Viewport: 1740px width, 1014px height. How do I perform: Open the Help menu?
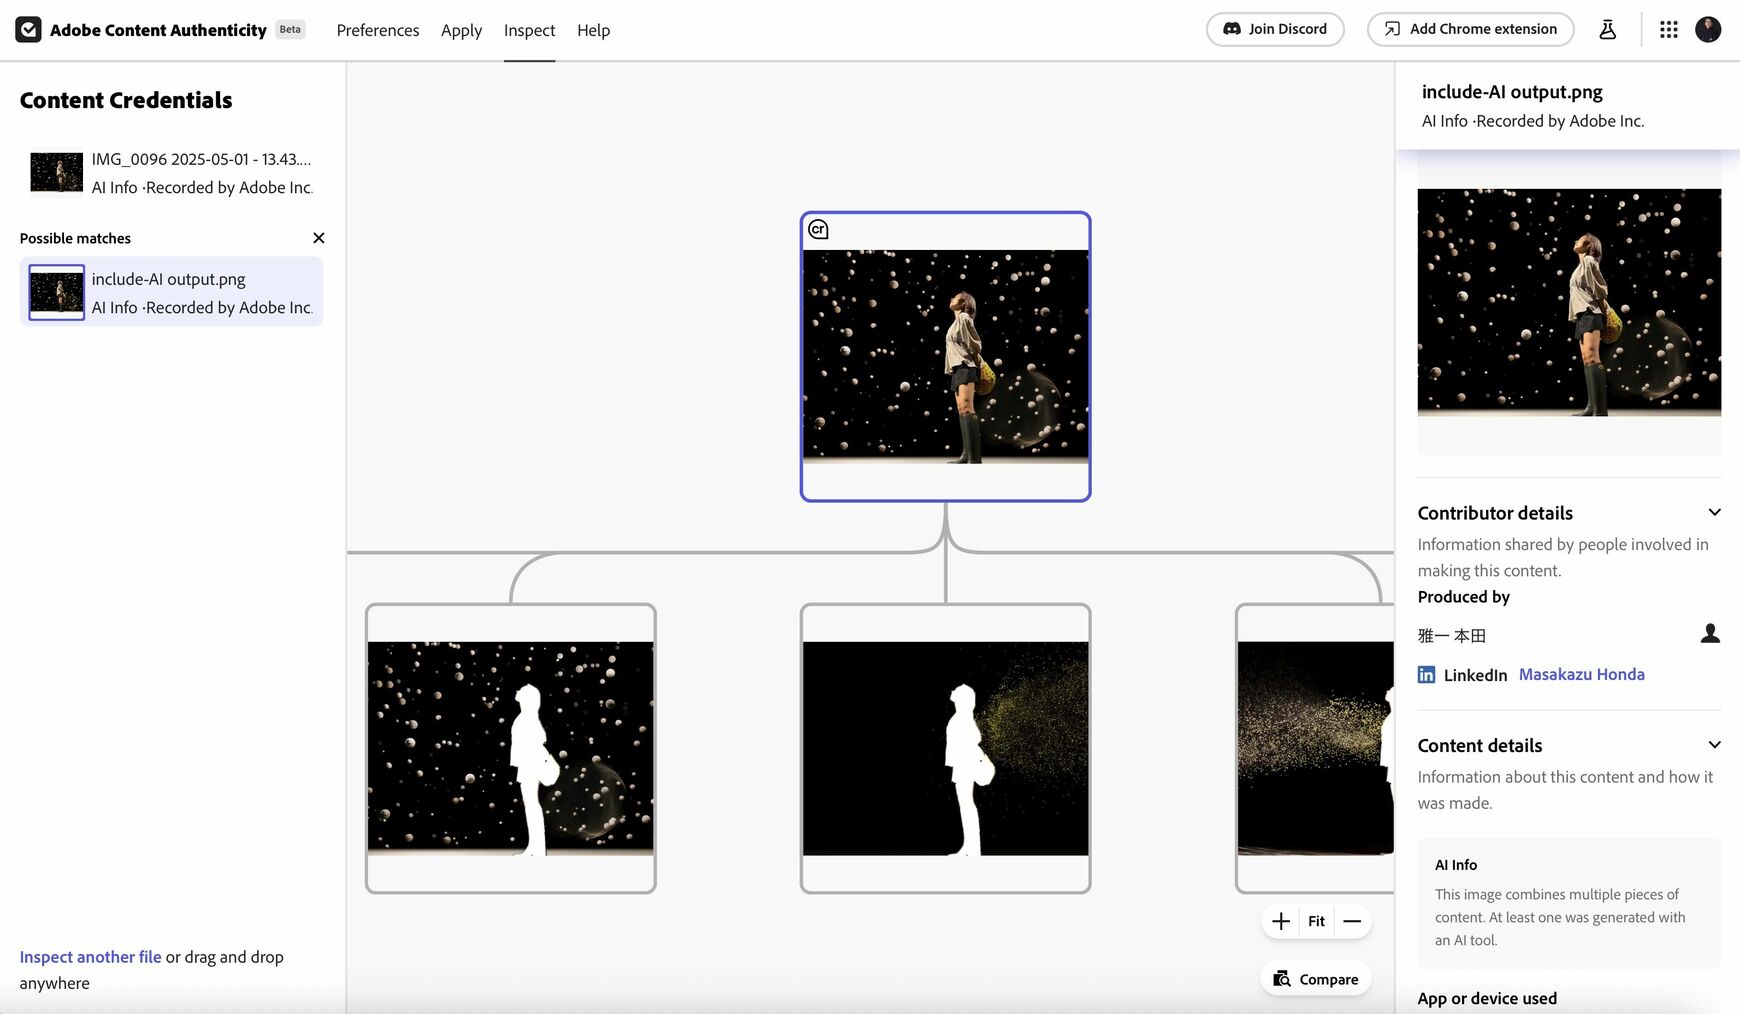593,30
